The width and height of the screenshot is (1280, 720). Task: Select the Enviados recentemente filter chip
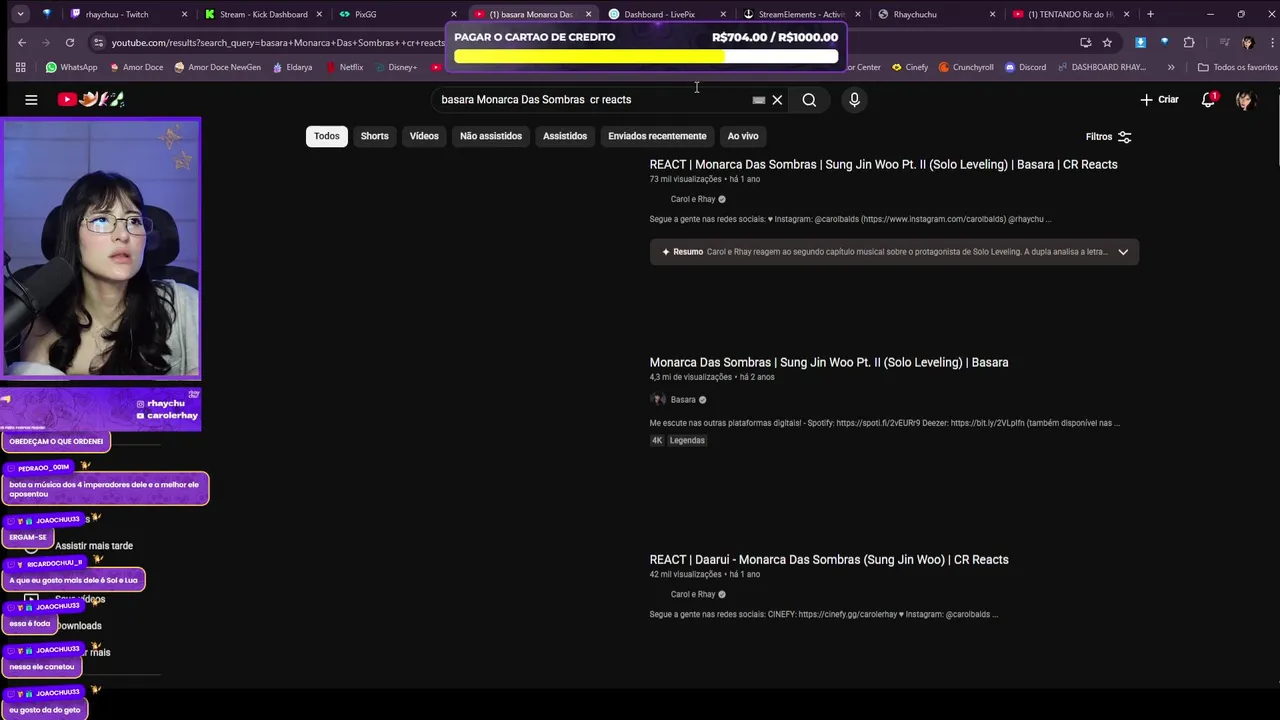[657, 136]
